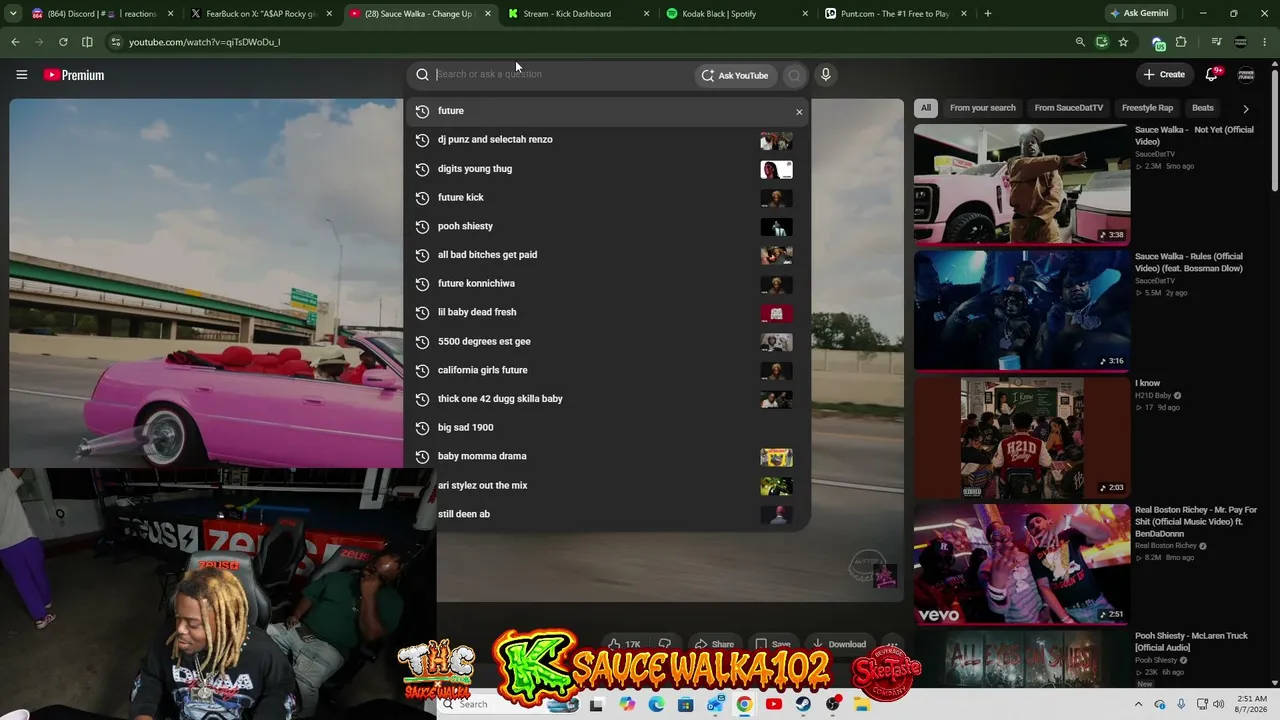Open the Microsoft Store from the taskbar
The width and height of the screenshot is (1280, 720).
685,704
